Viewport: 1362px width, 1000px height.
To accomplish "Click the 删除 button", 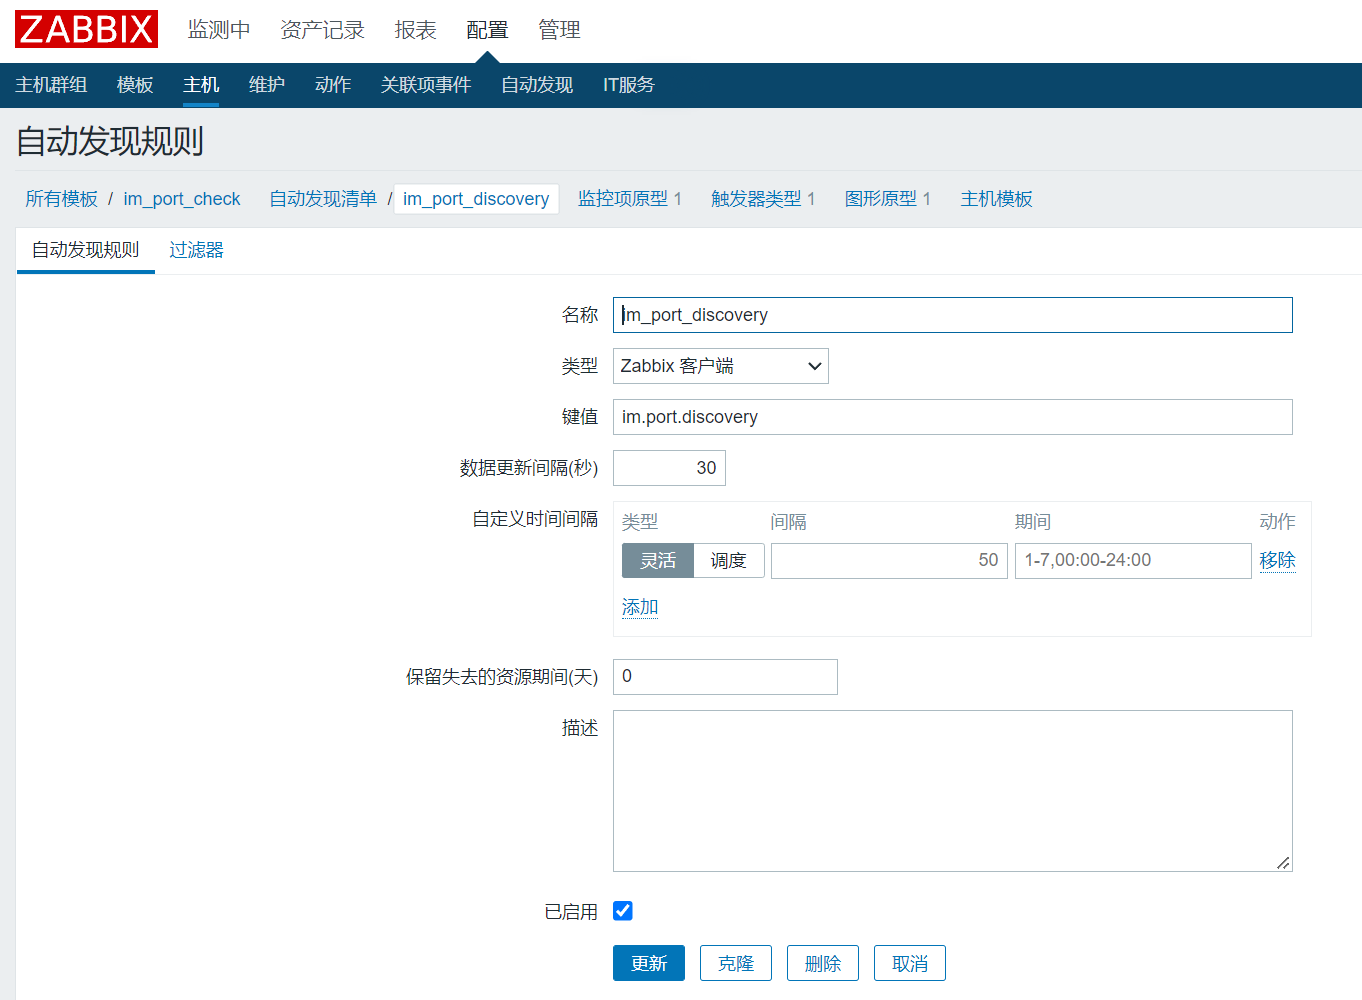I will (823, 963).
